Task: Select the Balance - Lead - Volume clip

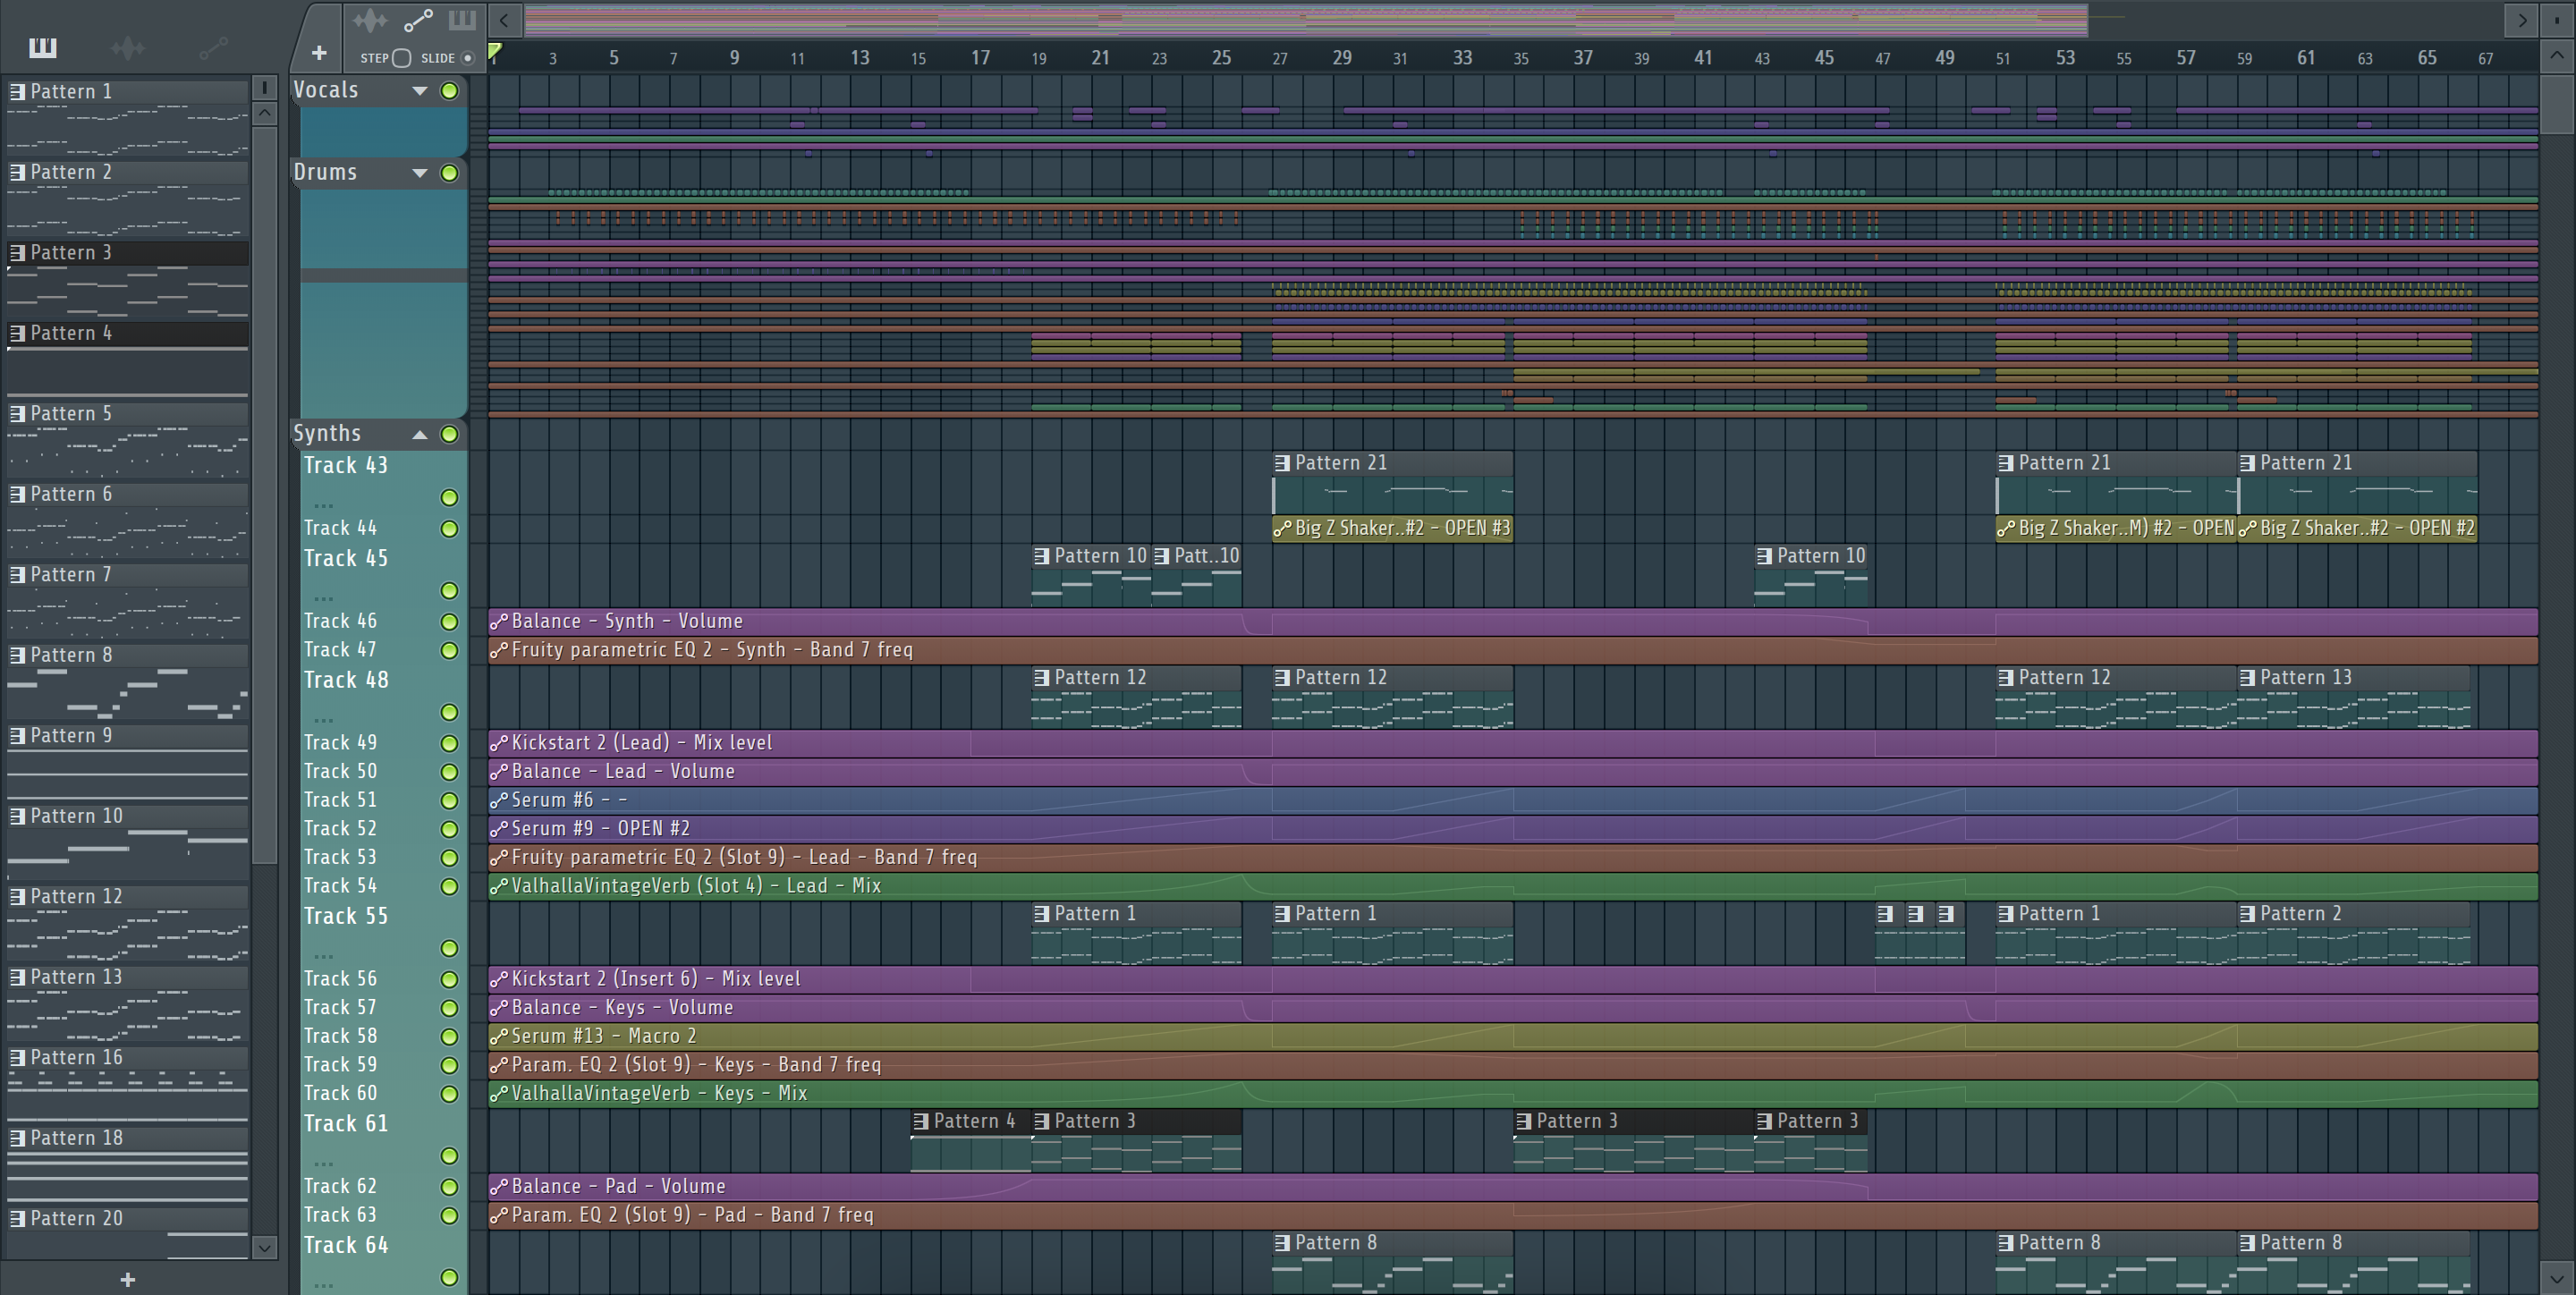Action: [x=1513, y=772]
